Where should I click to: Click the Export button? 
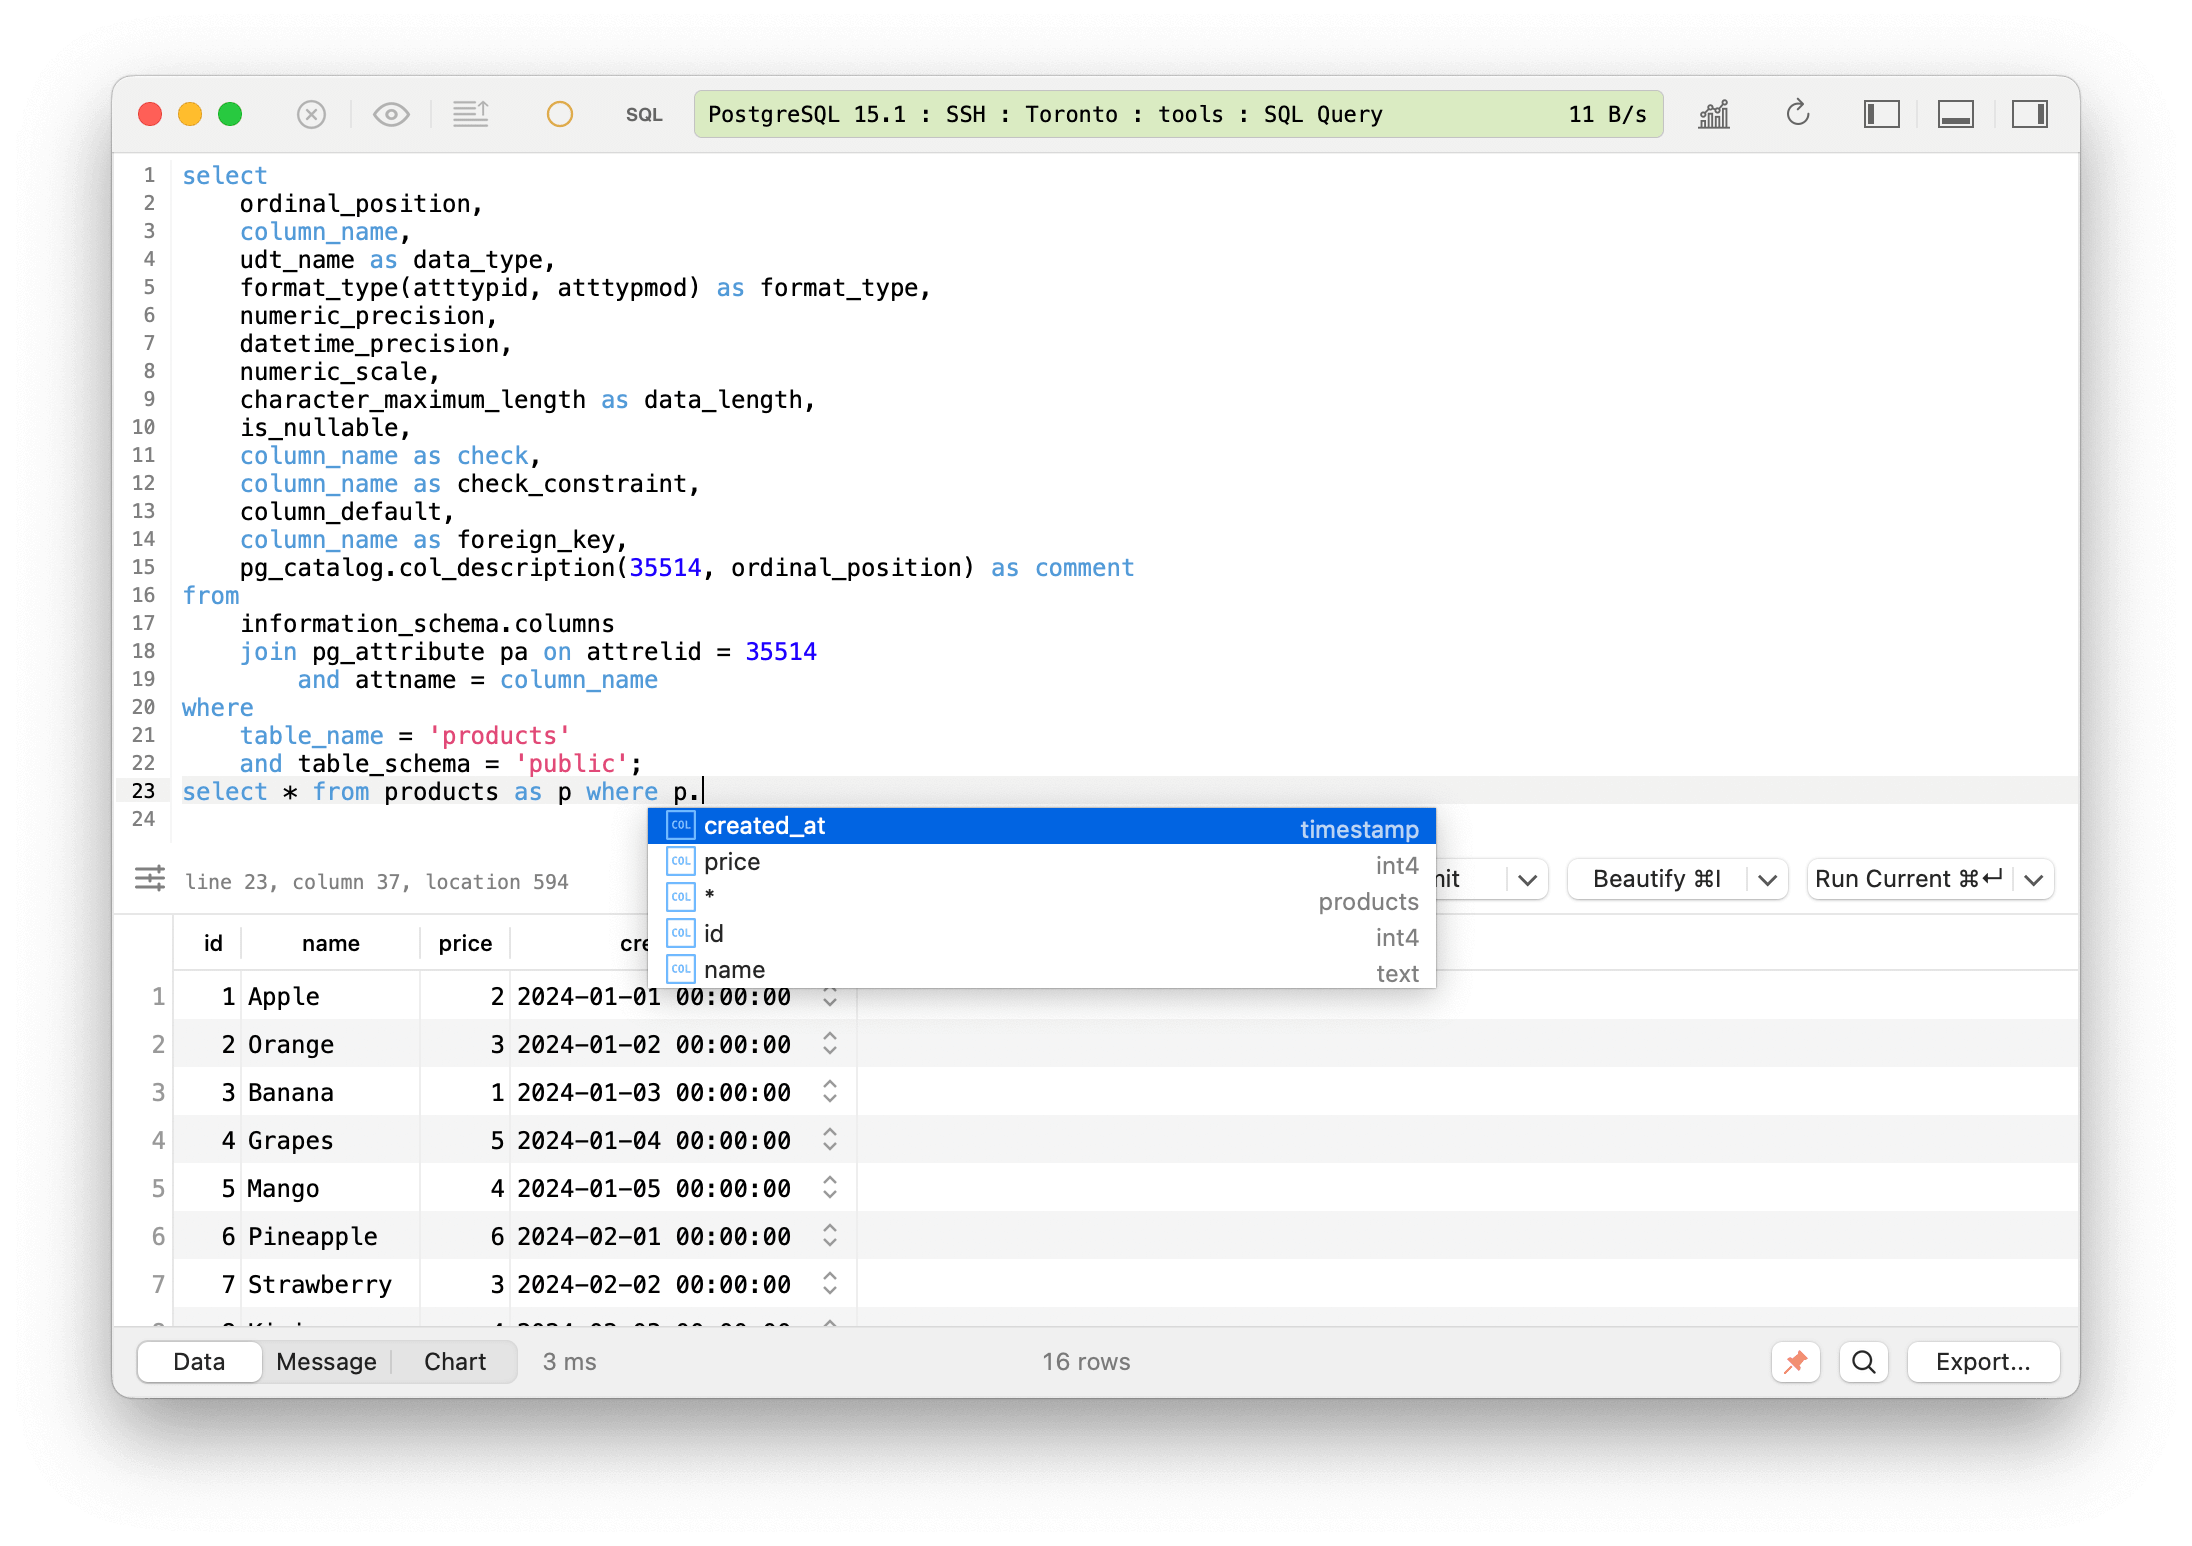(x=1983, y=1361)
